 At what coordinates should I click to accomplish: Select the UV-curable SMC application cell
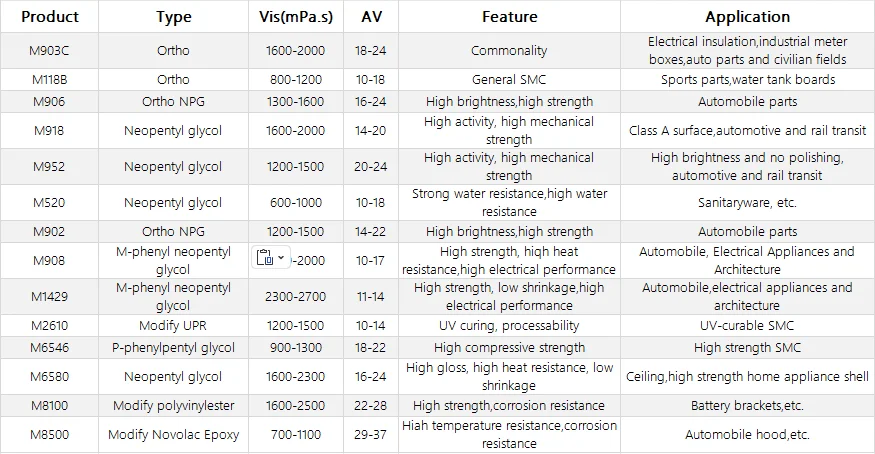click(747, 326)
